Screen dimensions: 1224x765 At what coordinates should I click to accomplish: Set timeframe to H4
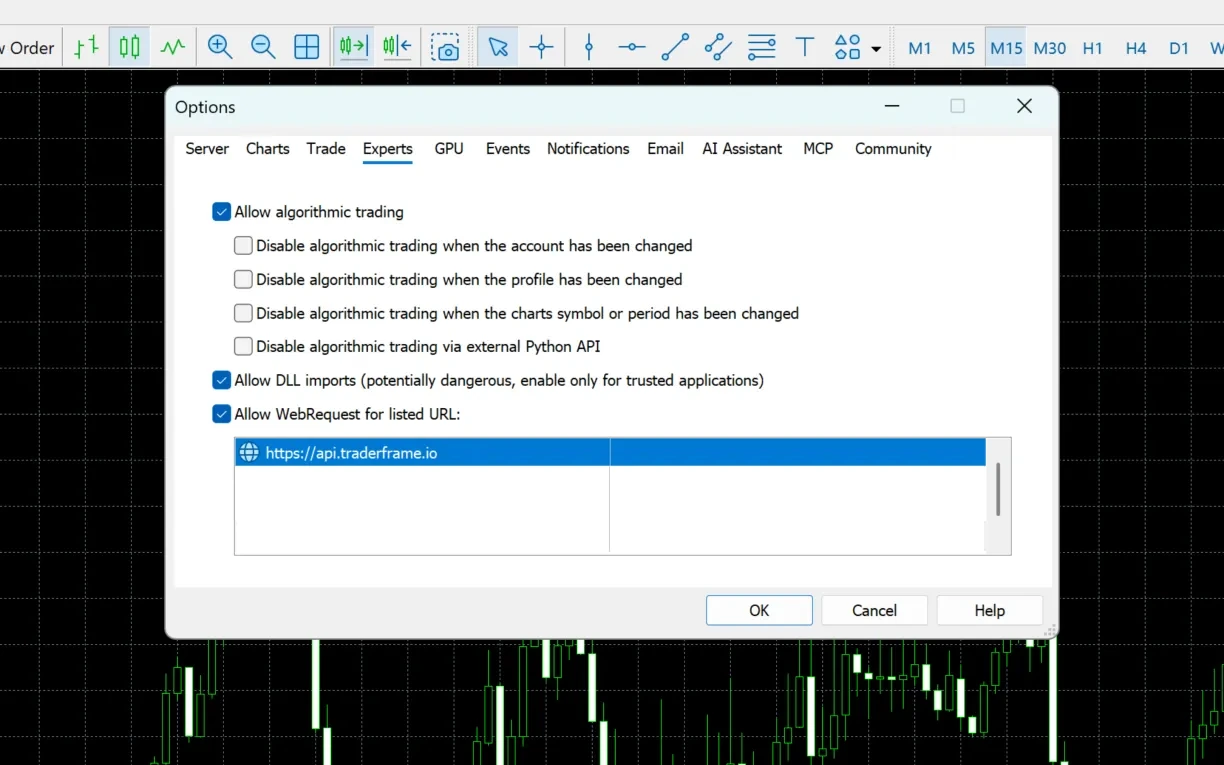click(1136, 48)
